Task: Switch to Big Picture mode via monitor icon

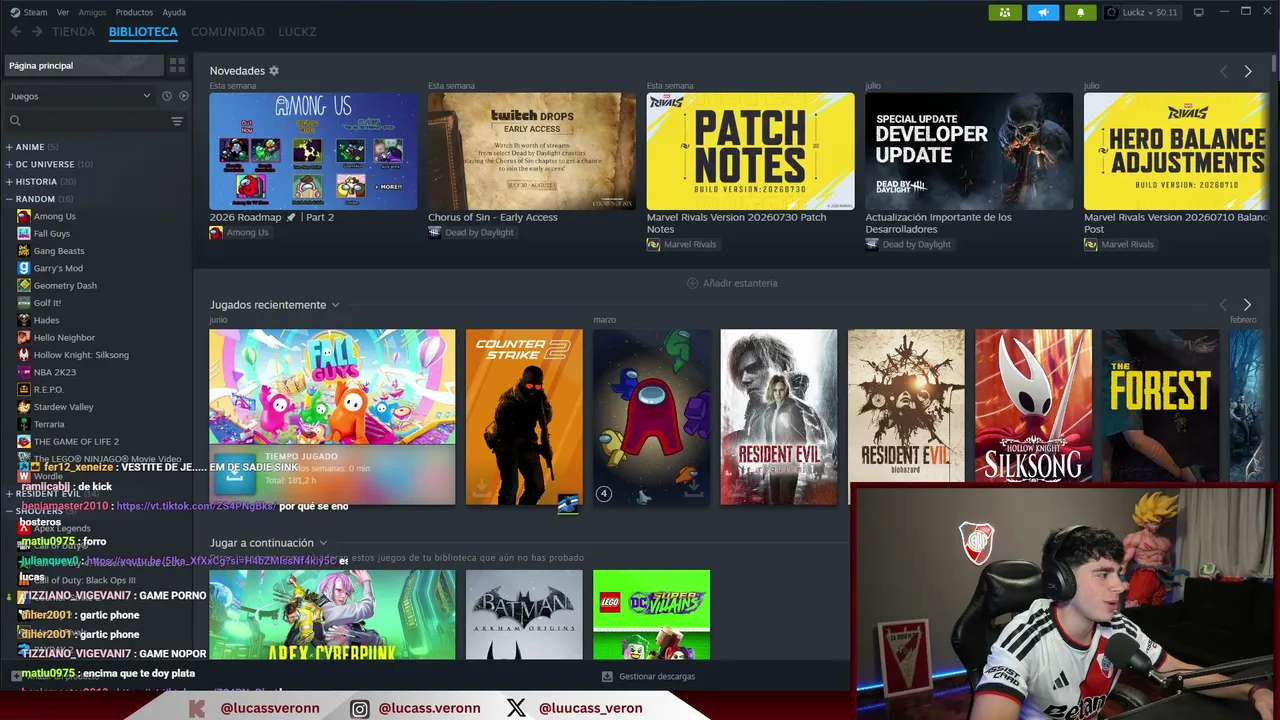Action: 1199,12
